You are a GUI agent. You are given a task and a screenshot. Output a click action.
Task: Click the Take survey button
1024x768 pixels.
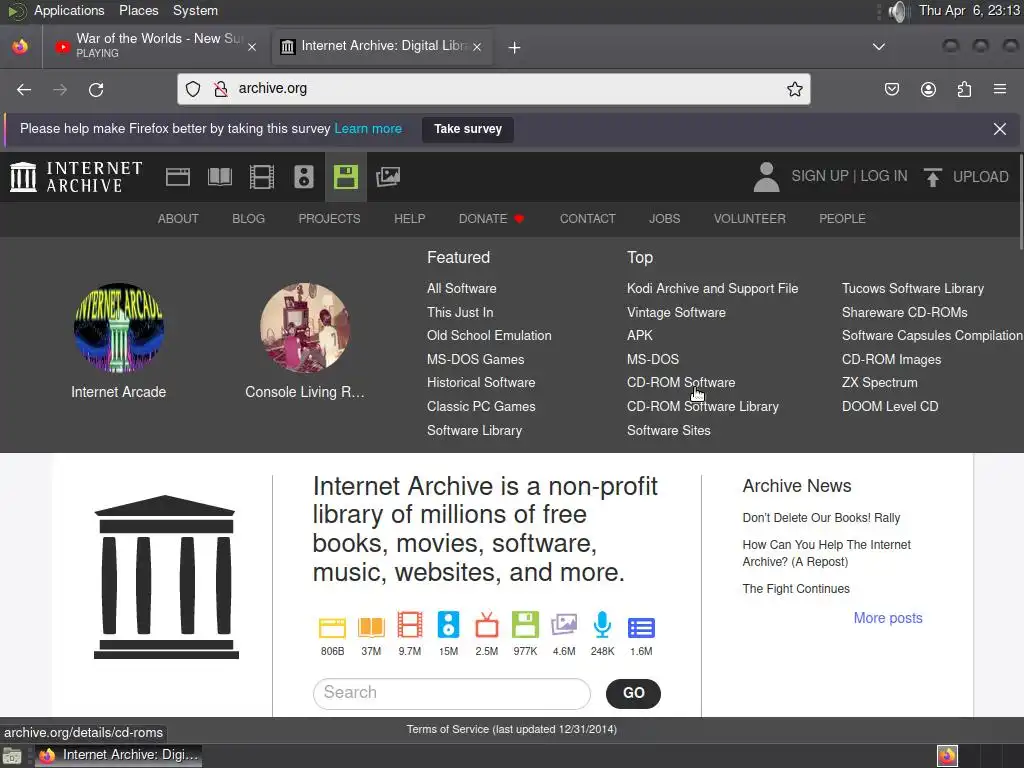point(468,129)
